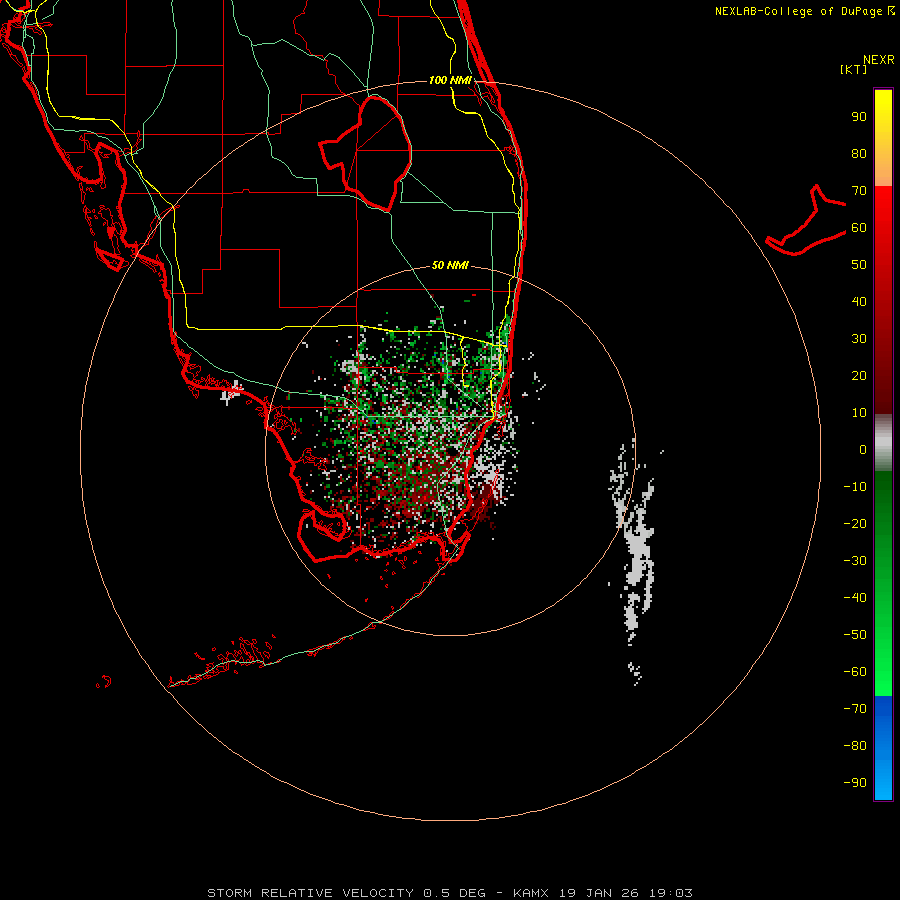Select the 0 knot scale label

click(863, 450)
